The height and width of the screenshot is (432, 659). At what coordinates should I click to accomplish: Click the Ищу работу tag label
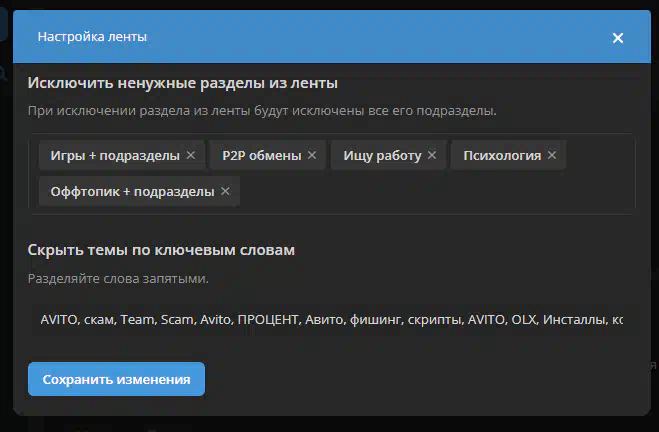tap(382, 155)
